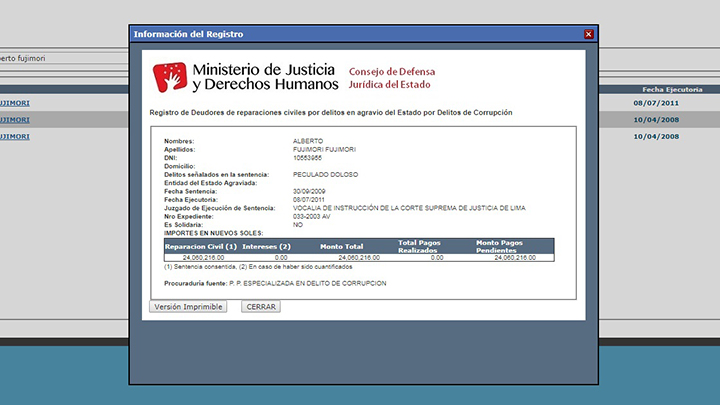Select the date 08/07/2011 in background table

656,103
